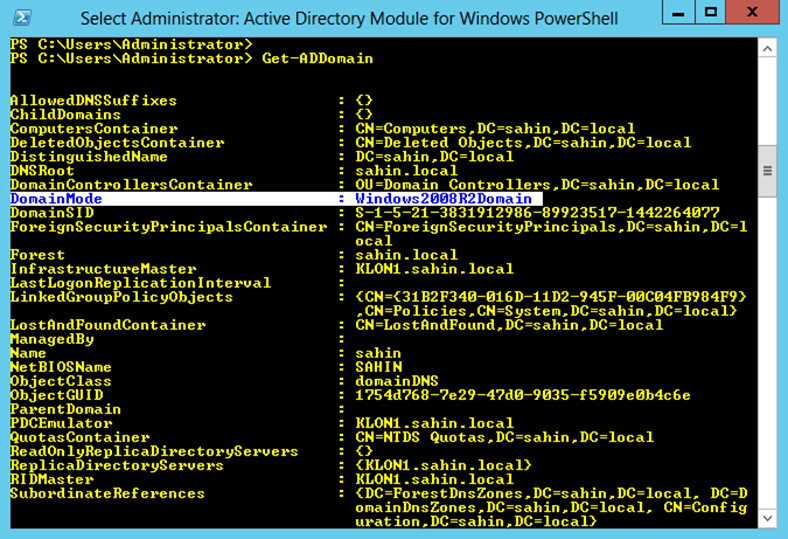This screenshot has width=788, height=539.
Task: Click the vertical scrollbar thumb
Action: tap(767, 171)
